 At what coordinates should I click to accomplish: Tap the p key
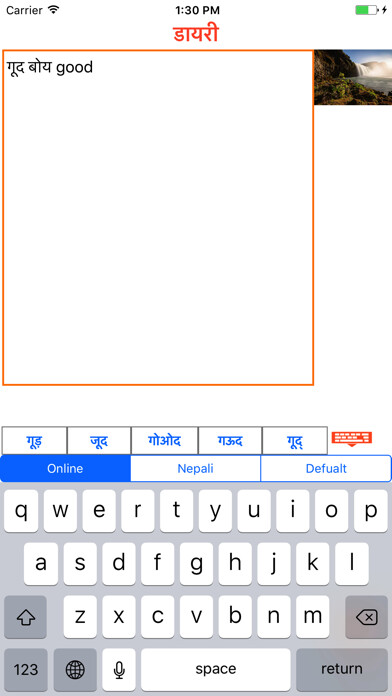[371, 511]
